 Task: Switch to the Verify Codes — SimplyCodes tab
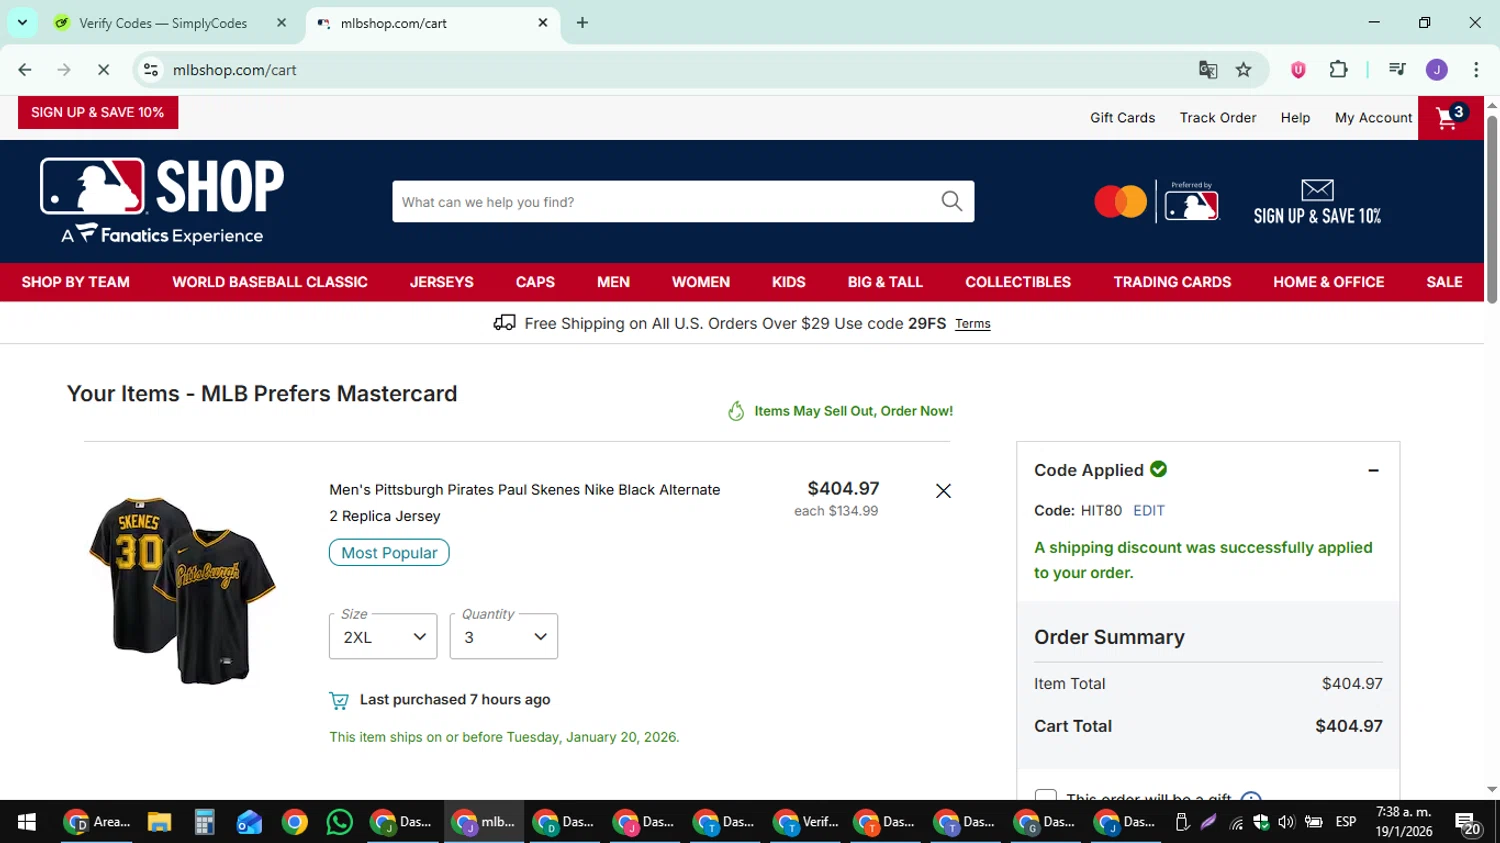click(x=161, y=23)
